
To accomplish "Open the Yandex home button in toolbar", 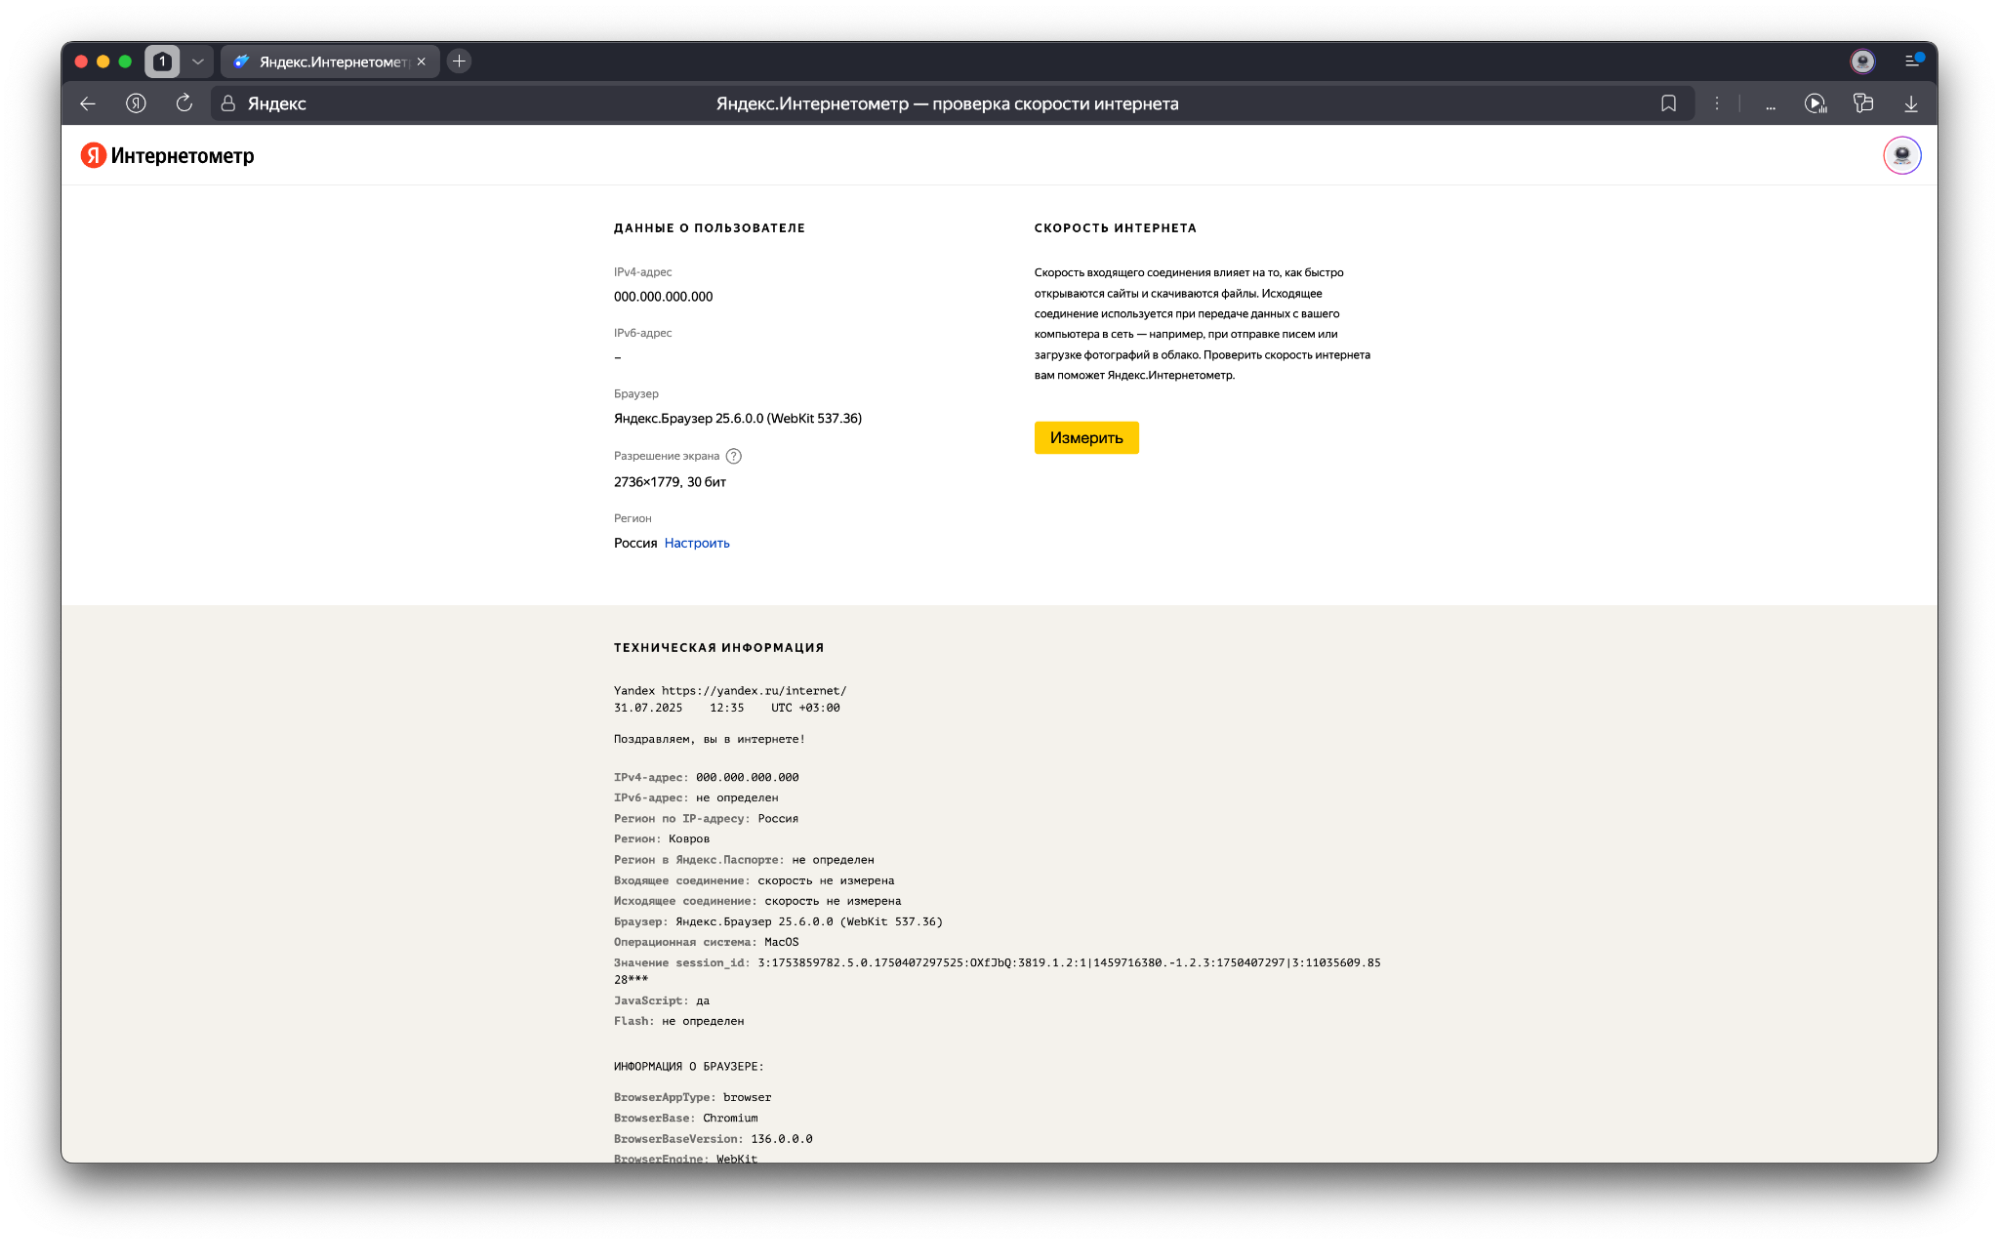I will 136,103.
